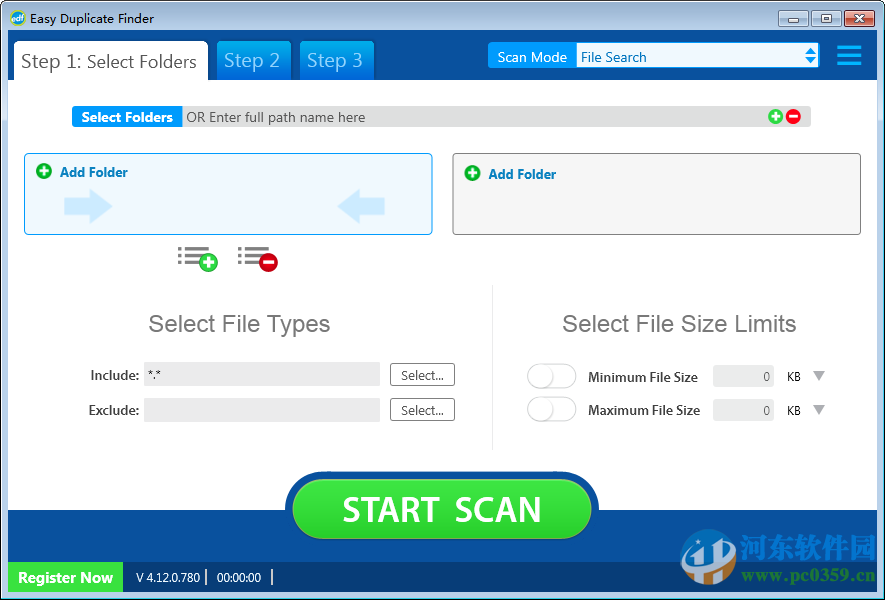Open the KB unit dropdown for Minimum File Size
The height and width of the screenshot is (600, 885).
pos(818,376)
